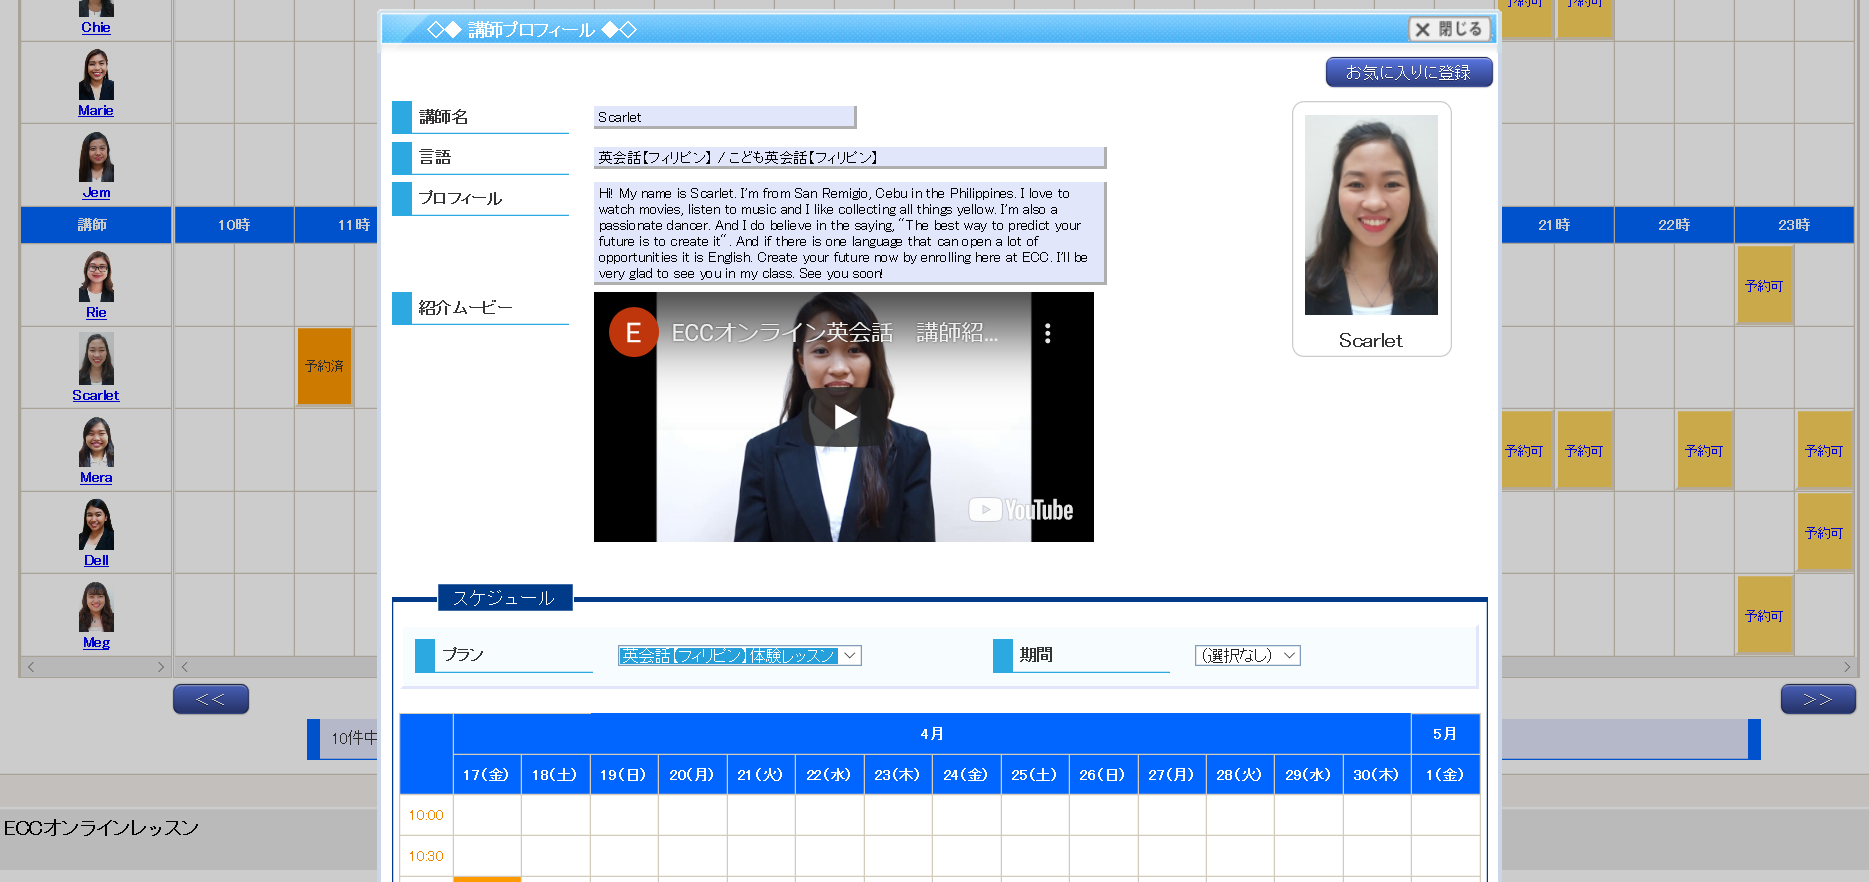Open Marie's instructor profile link
This screenshot has width=1869, height=882.
96,111
